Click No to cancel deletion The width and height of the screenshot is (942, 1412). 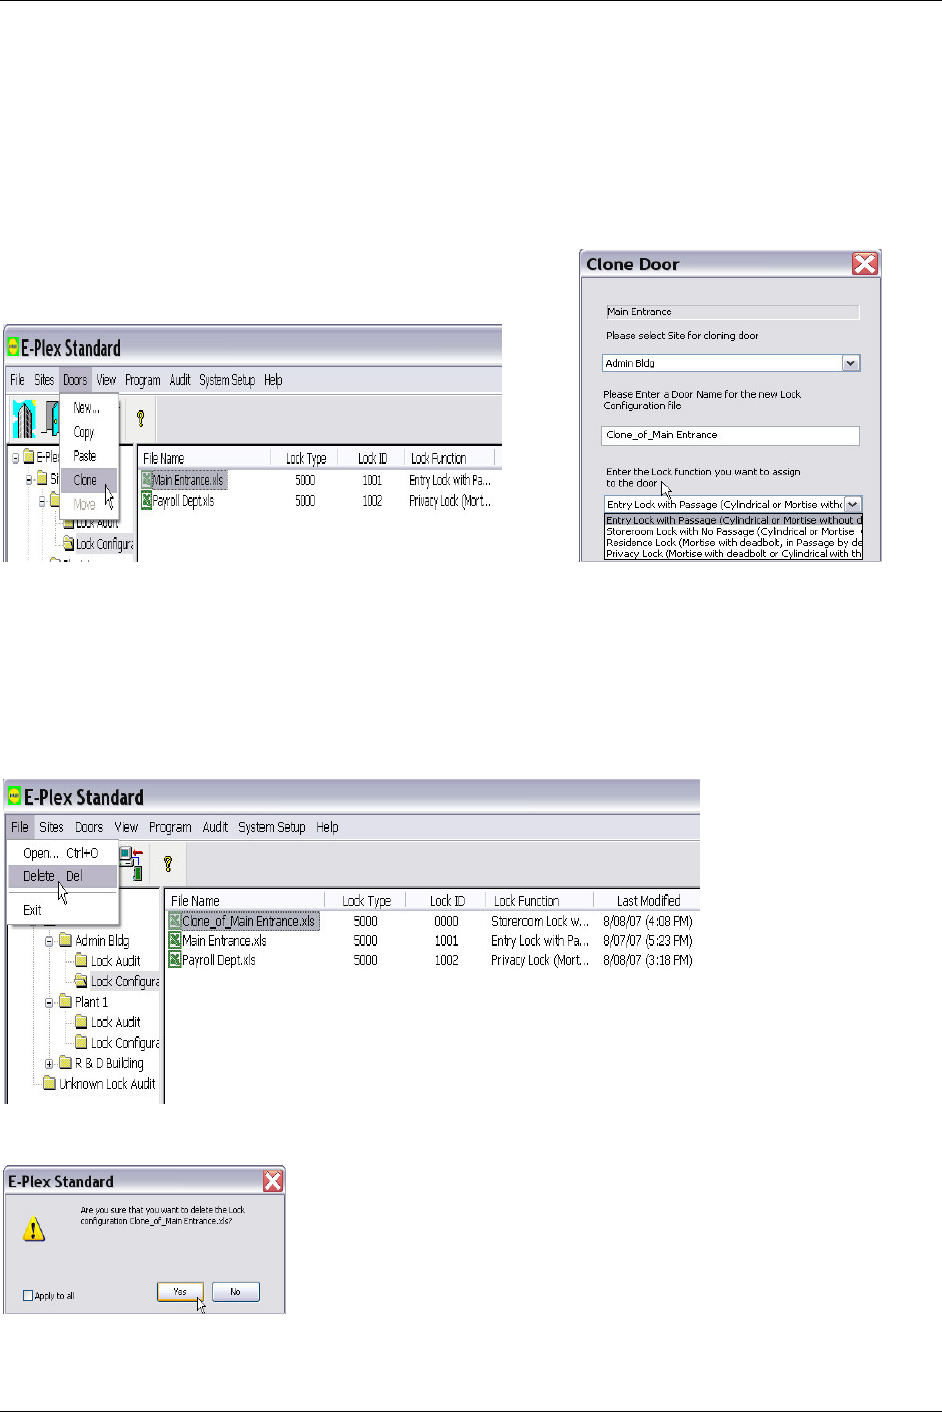[x=236, y=1292]
